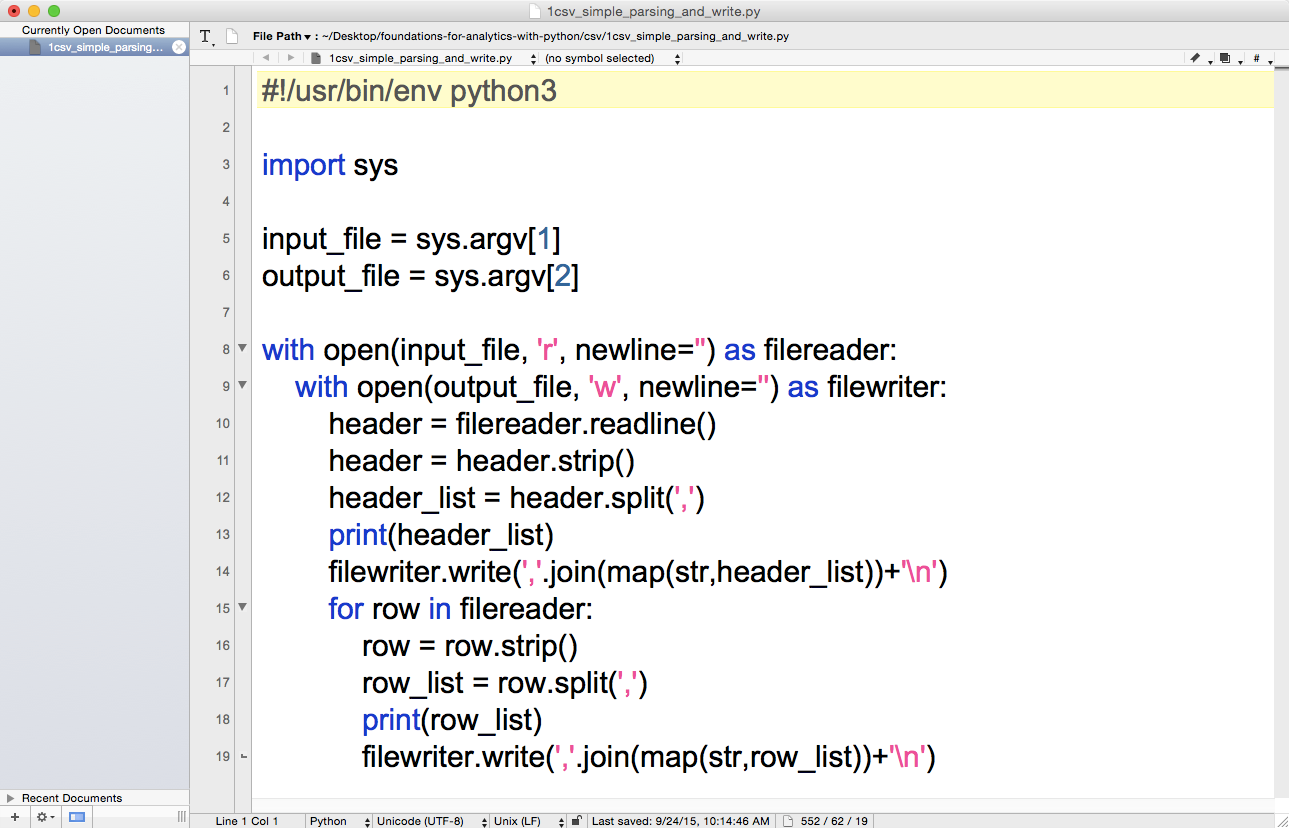Screen dimensions: 1289x828
Task: Select the "T" text settings icon near File Path
Action: (206, 35)
